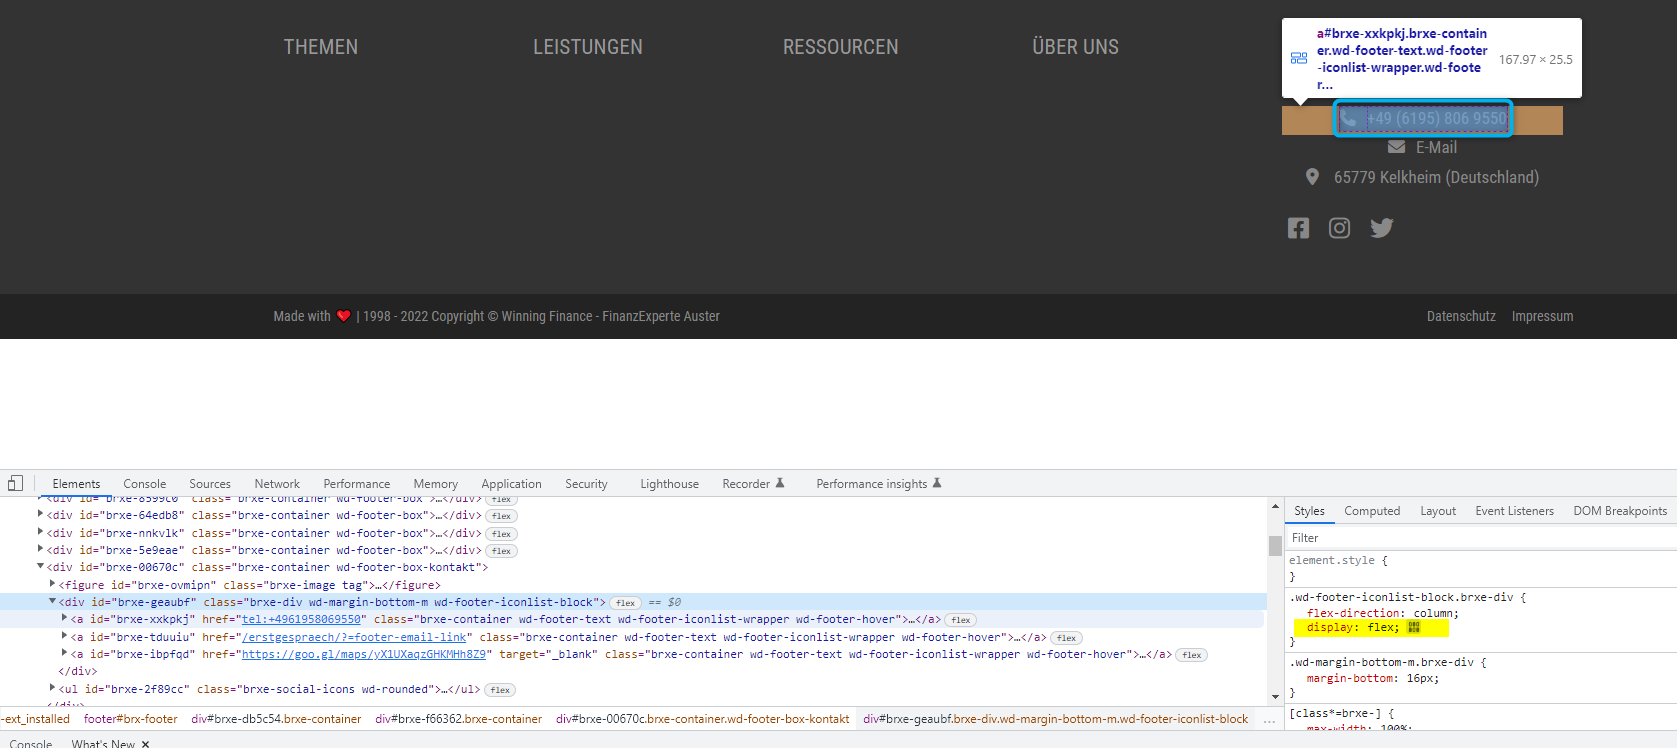The width and height of the screenshot is (1677, 748).
Task: Open Event Listeners sidebar tab
Action: [1515, 511]
